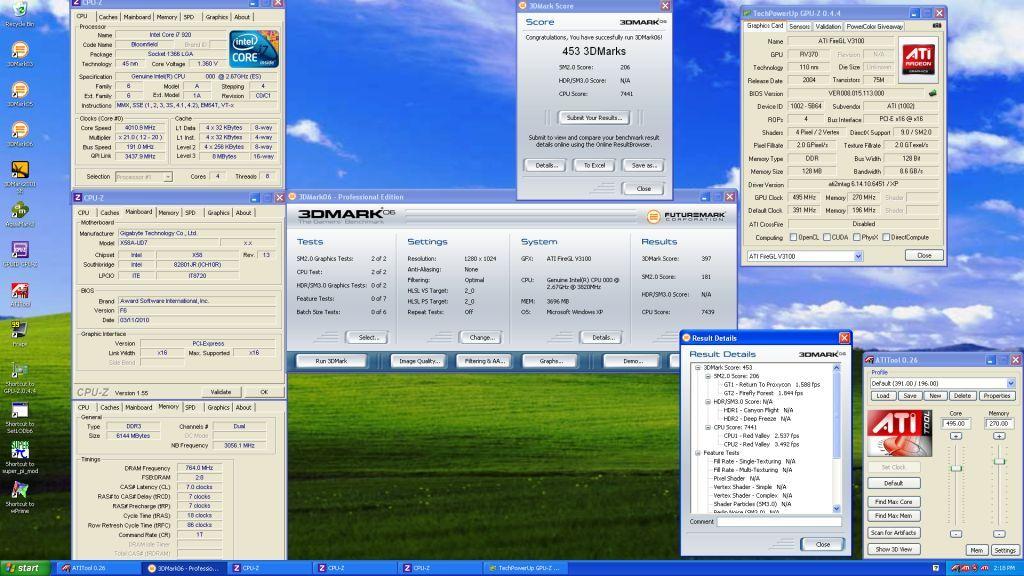Open the PowerColor Giveaway tab in GPU-Z
Screen dimensions: 1024x576
tap(874, 26)
